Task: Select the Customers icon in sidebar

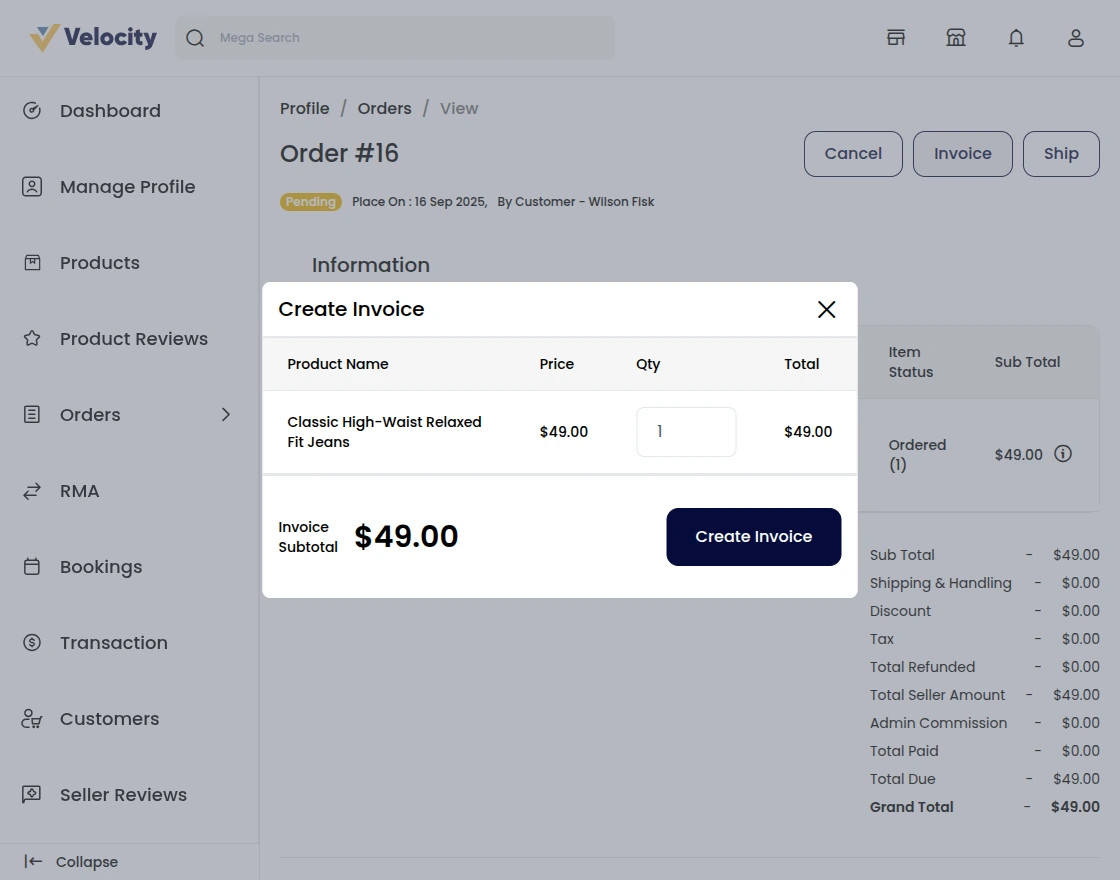Action: [x=30, y=718]
